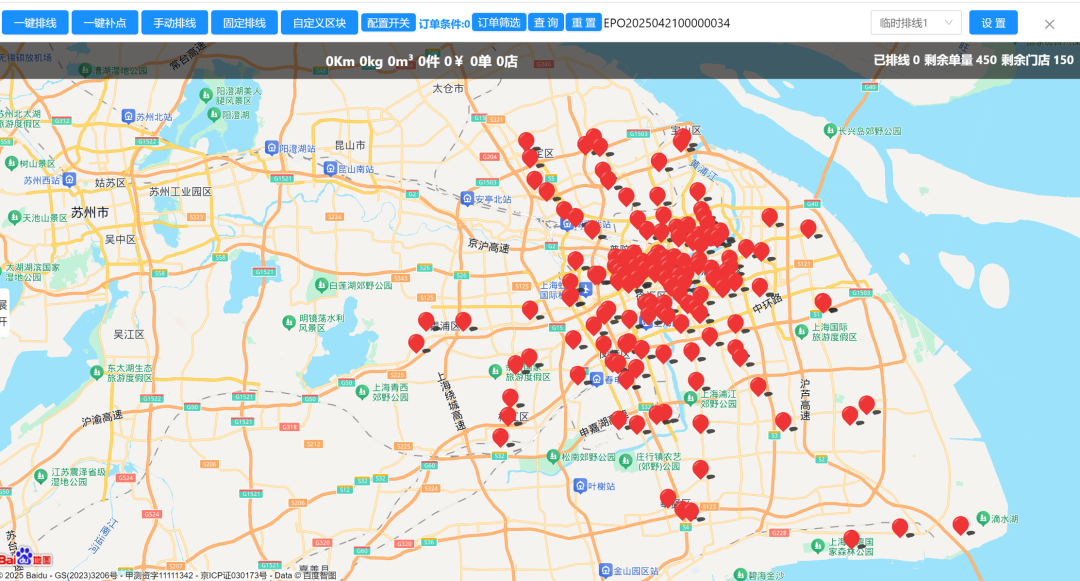The height and width of the screenshot is (581, 1080).
Task: Run 一键排线 one-click routing
Action: pos(35,23)
